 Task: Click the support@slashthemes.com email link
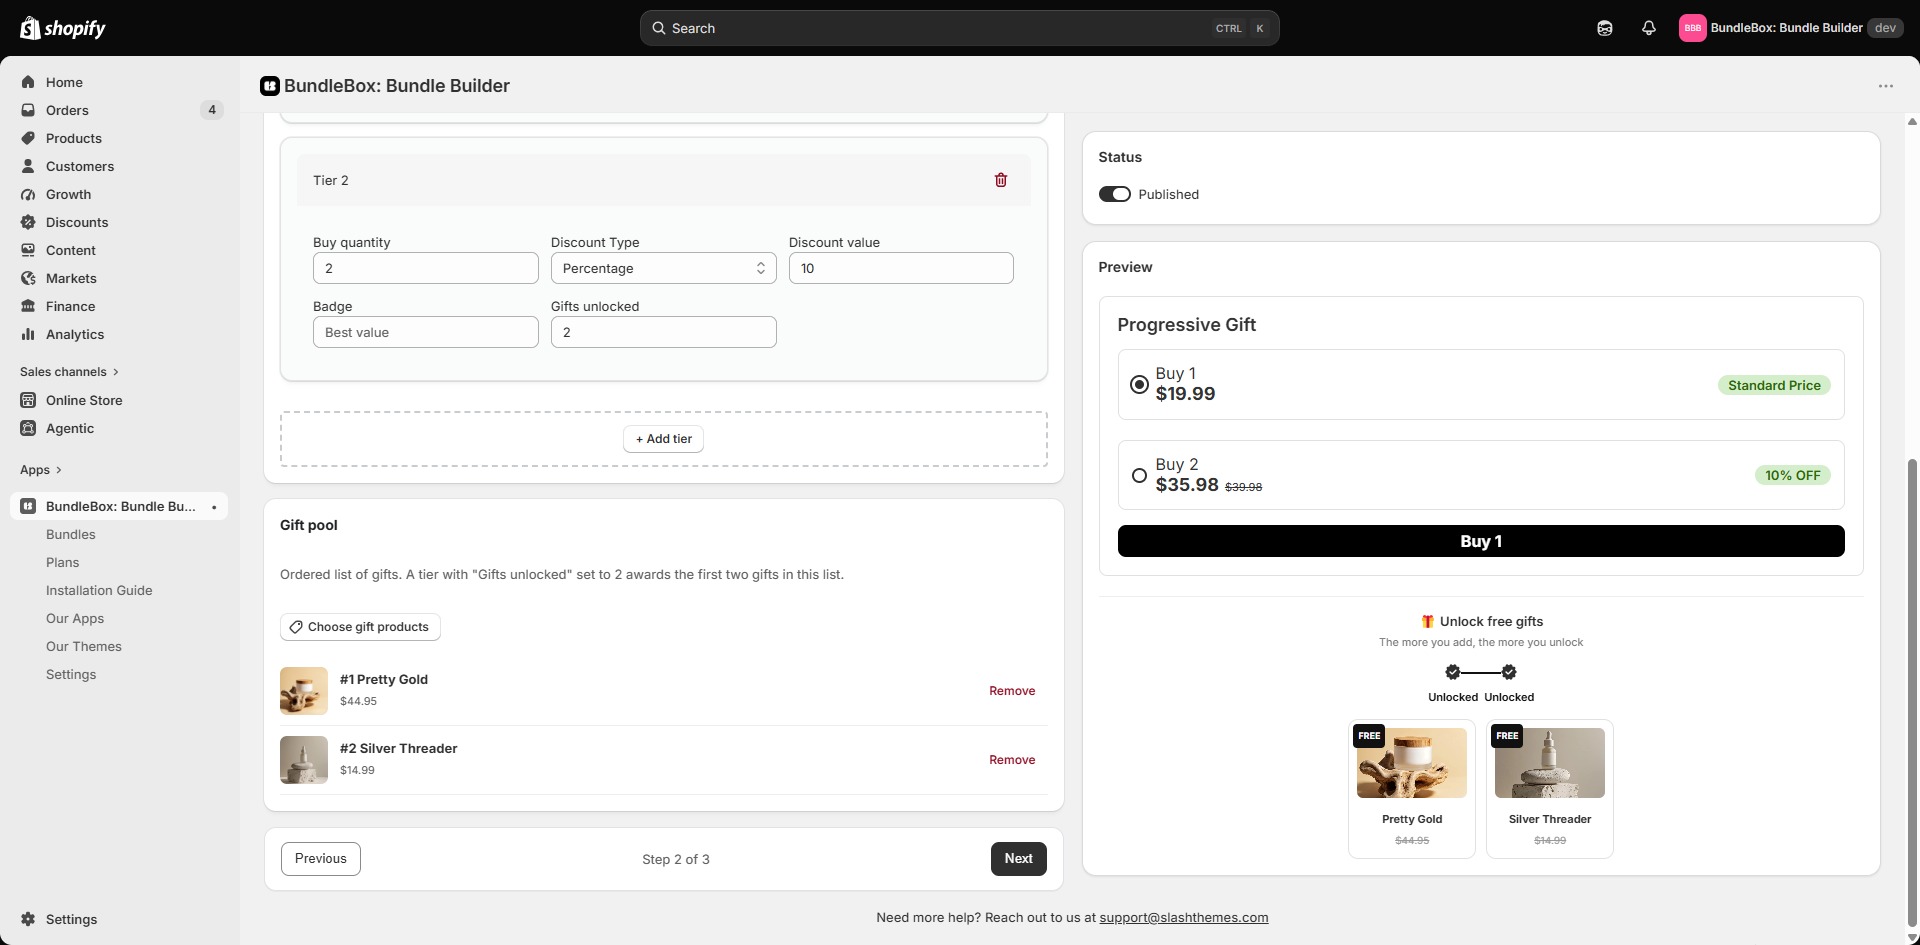coord(1184,917)
